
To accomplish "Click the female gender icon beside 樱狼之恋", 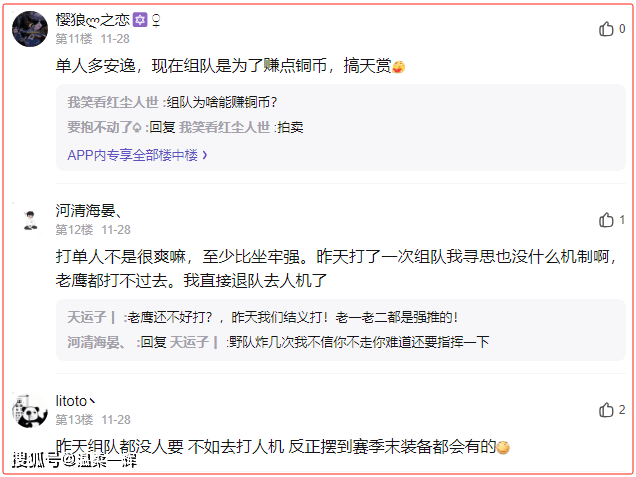I will click(x=156, y=20).
